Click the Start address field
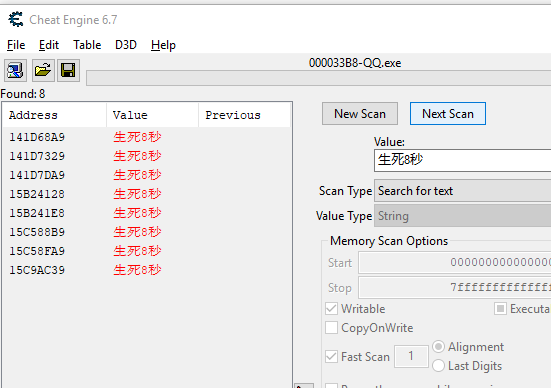This screenshot has width=551, height=388. [455, 262]
